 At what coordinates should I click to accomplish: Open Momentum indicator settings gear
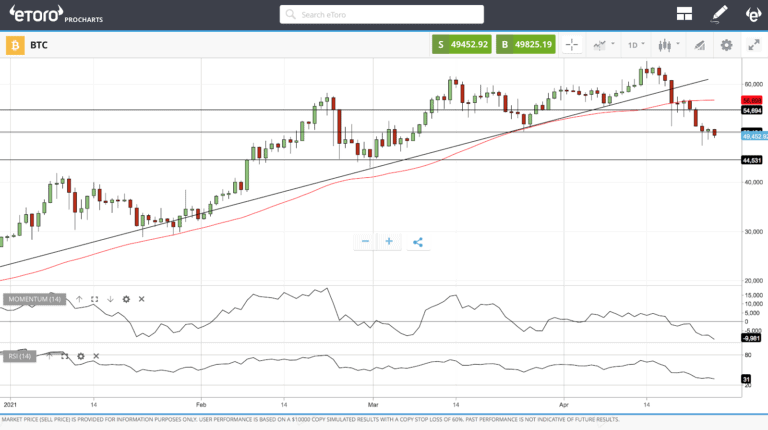126,299
